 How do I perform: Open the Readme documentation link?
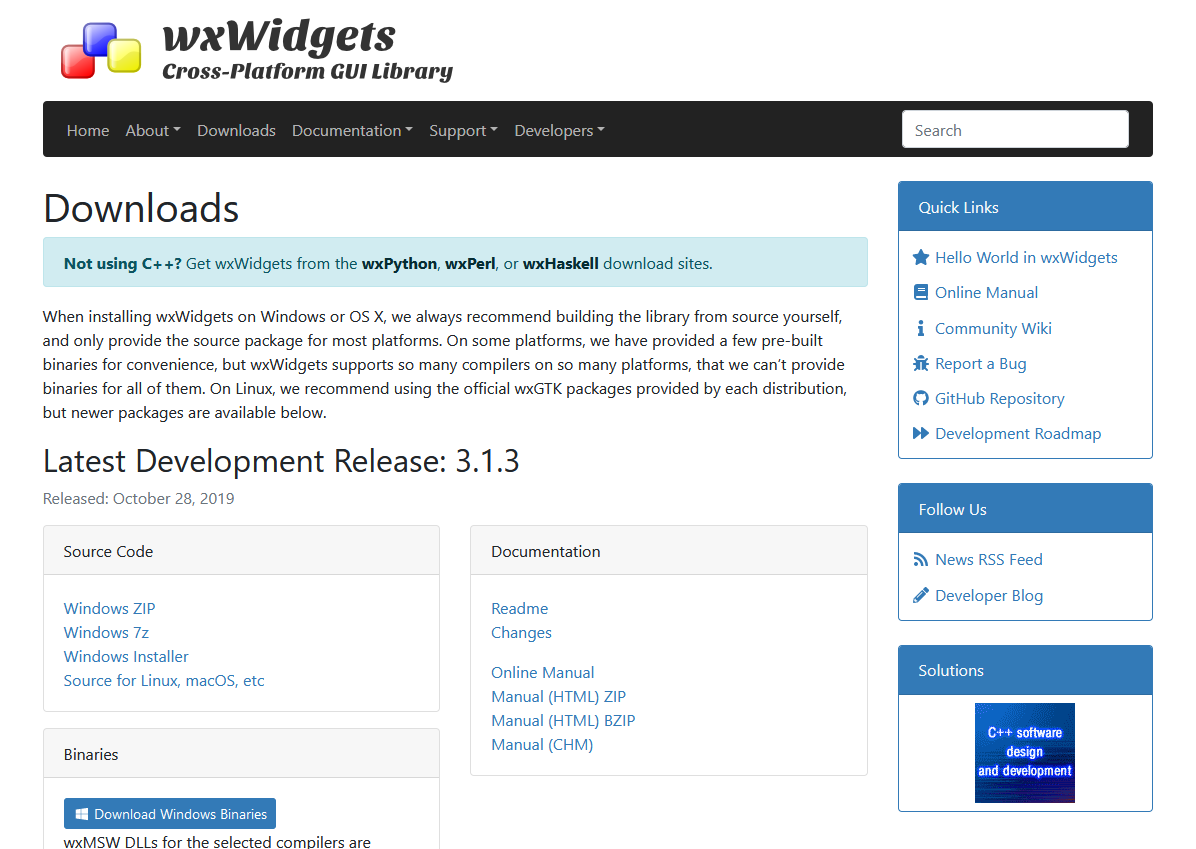click(x=519, y=609)
